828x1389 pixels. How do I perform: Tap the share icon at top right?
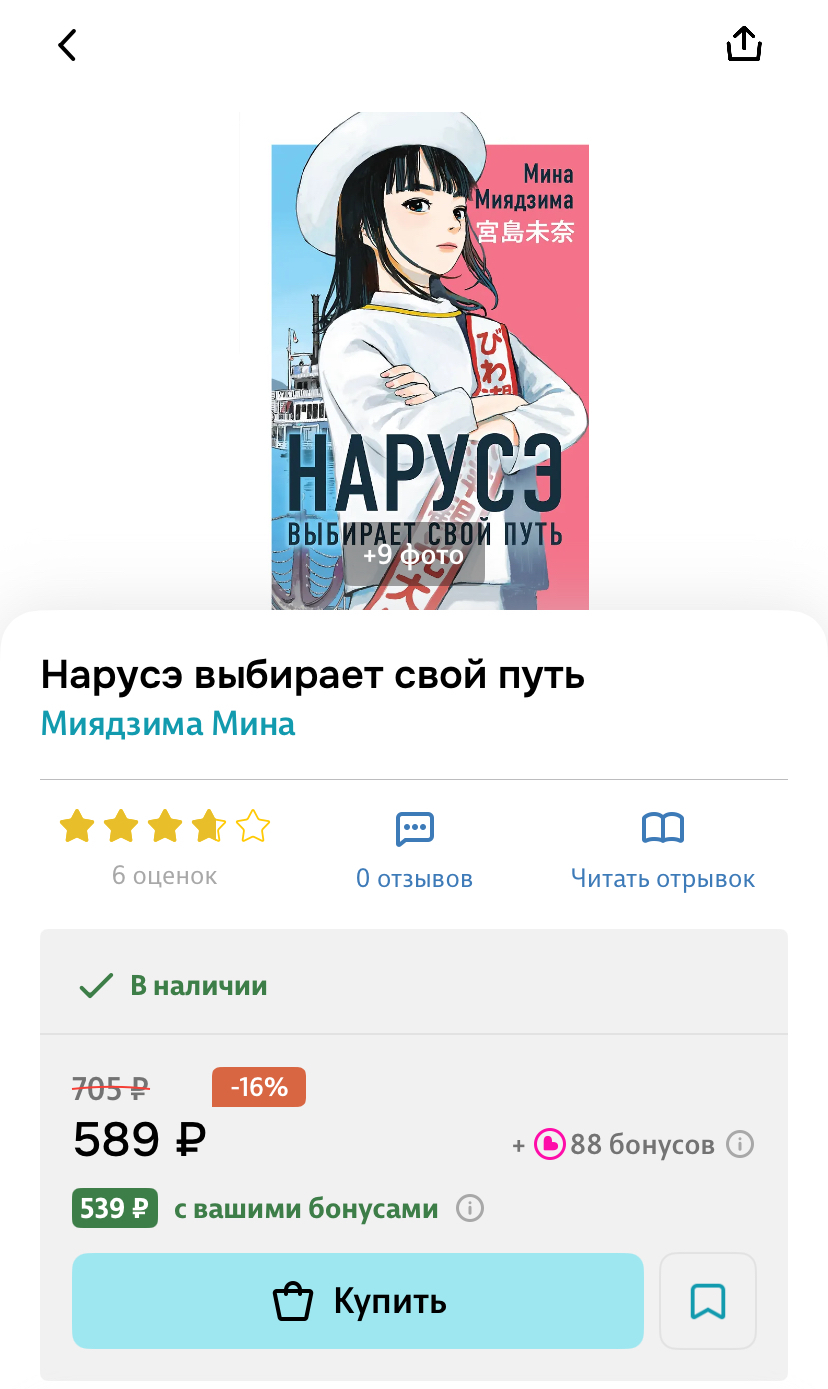(x=744, y=44)
